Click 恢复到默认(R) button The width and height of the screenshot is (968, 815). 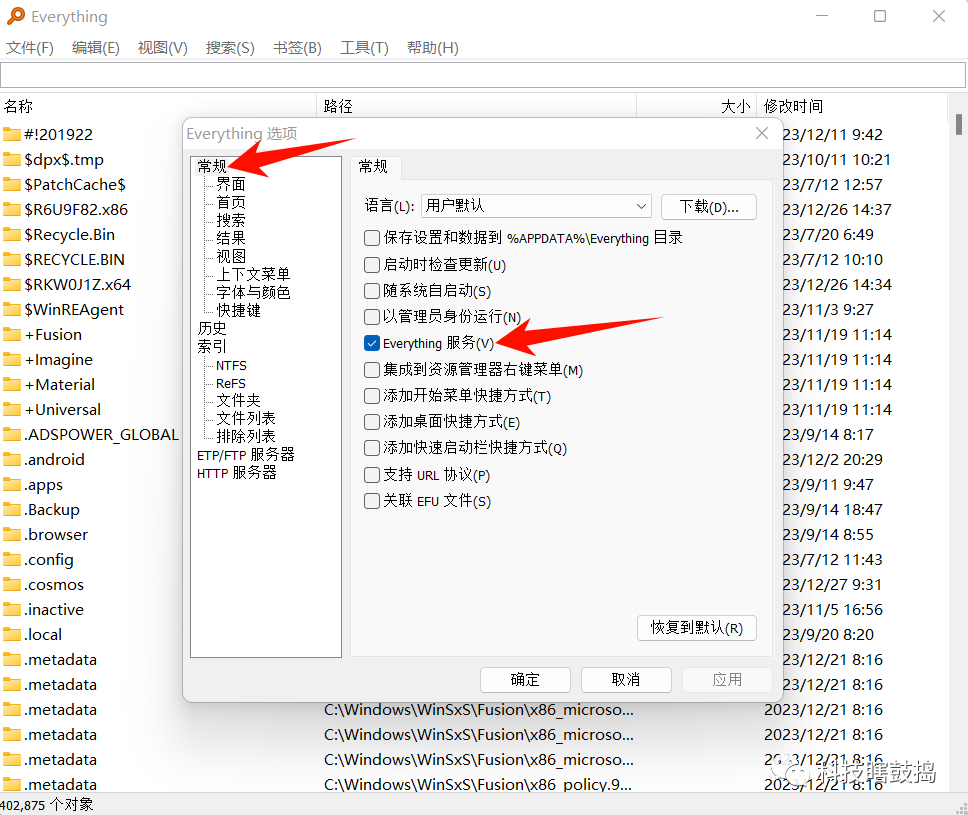696,628
